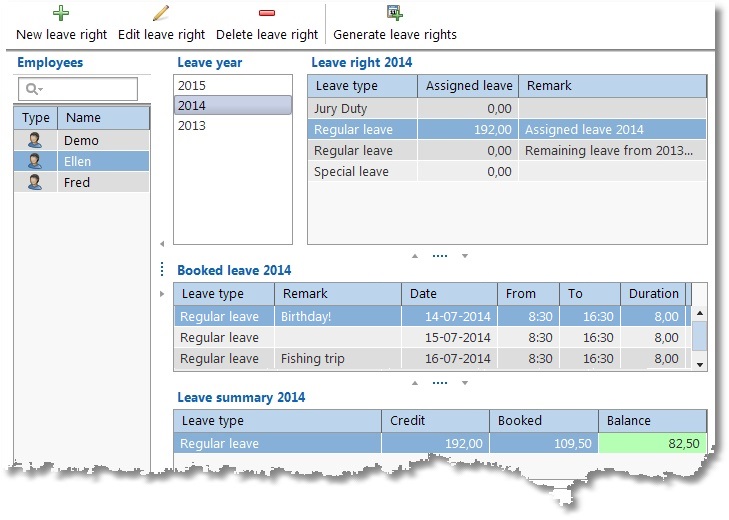Select leave year 2014
729x520 pixels.
point(233,106)
